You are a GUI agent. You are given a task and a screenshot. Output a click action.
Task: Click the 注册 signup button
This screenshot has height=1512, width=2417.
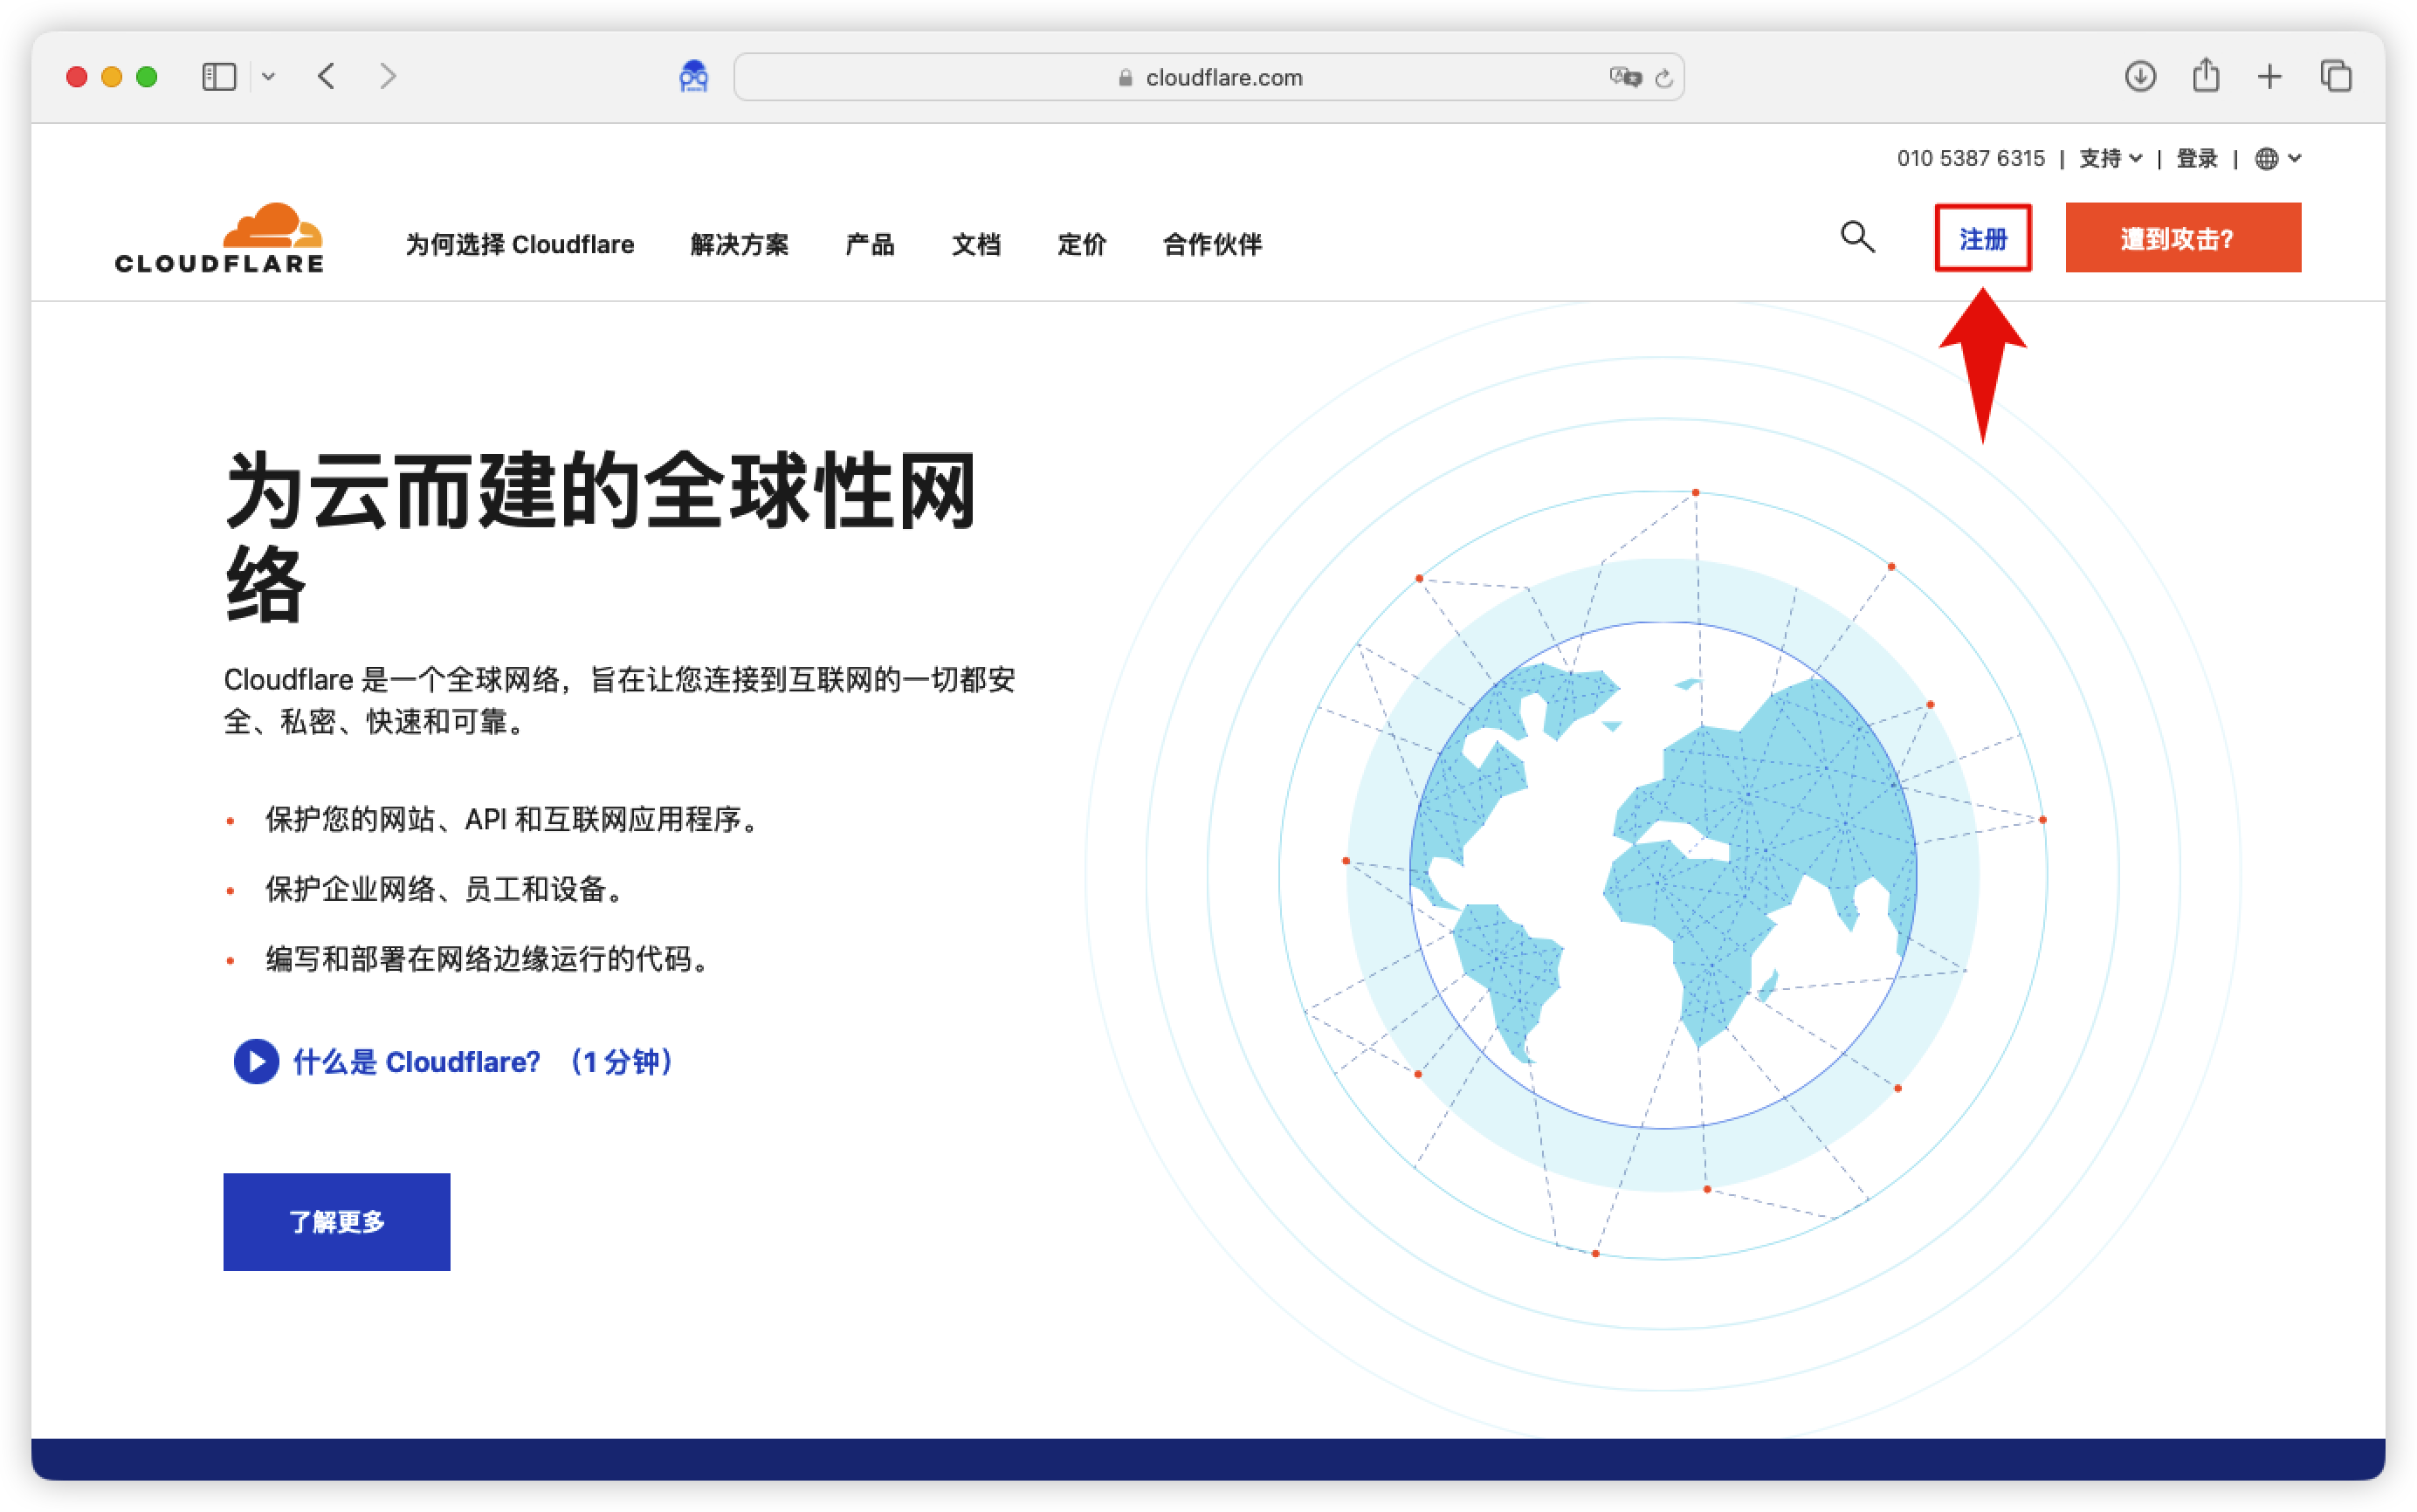1983,238
